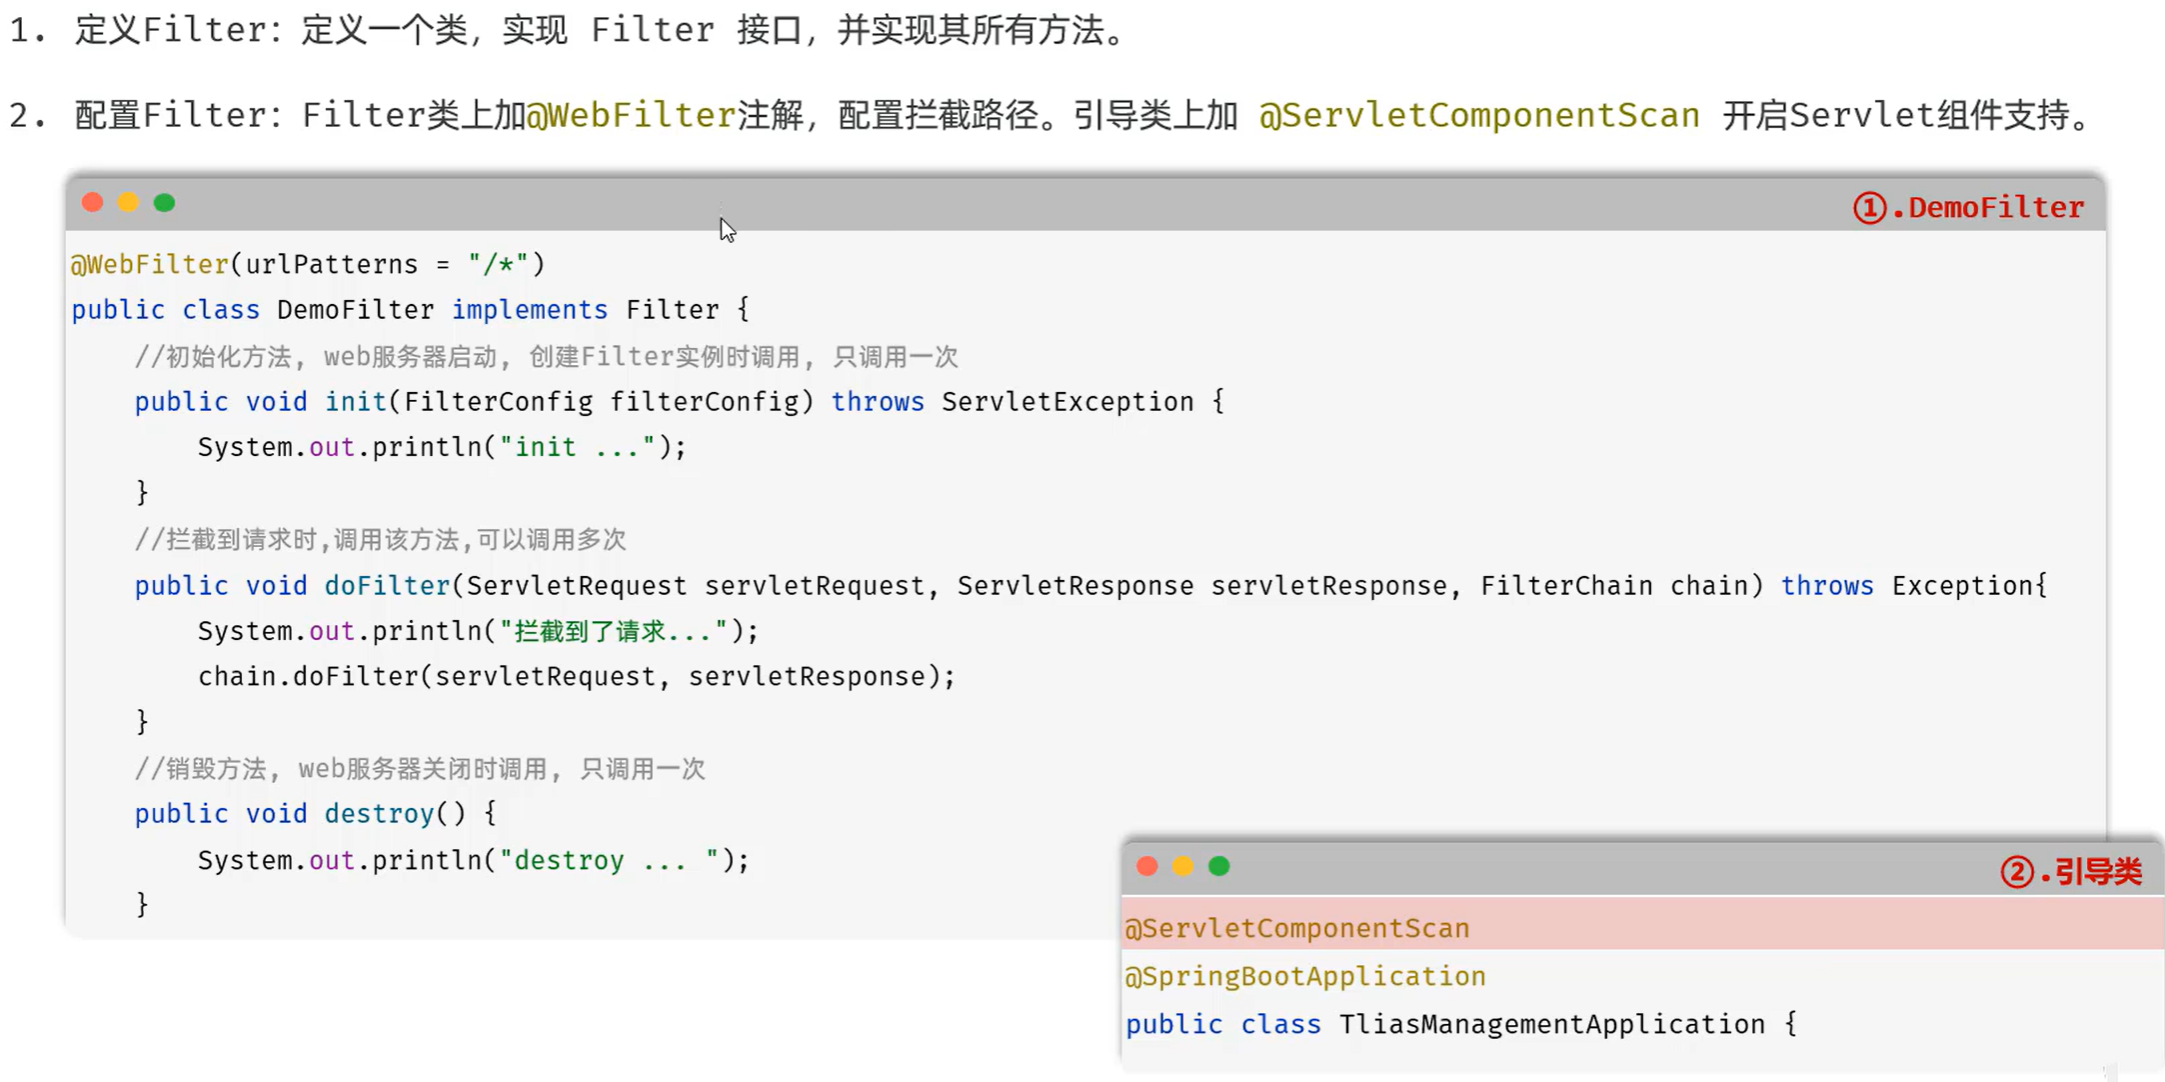
Task: Click green dot in DemoFilter window
Action: click(x=164, y=203)
